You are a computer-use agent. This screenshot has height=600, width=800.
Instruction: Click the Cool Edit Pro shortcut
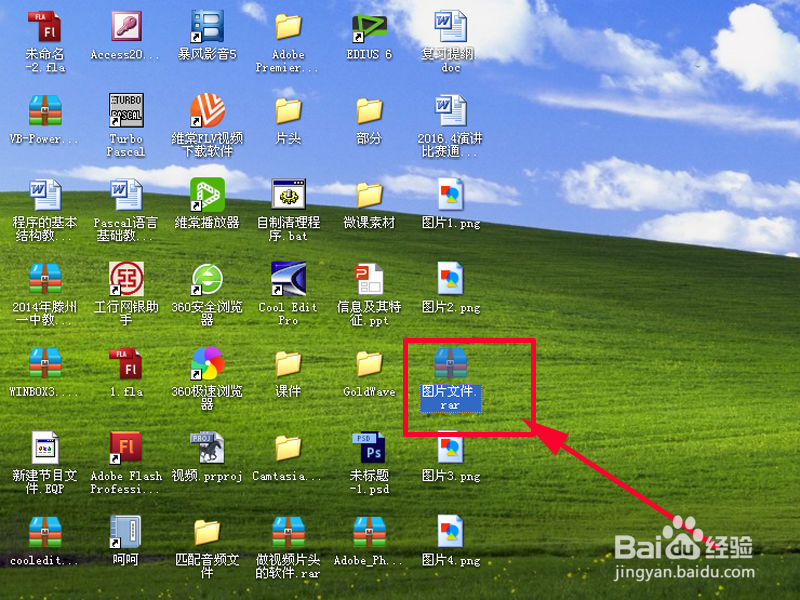click(288, 279)
